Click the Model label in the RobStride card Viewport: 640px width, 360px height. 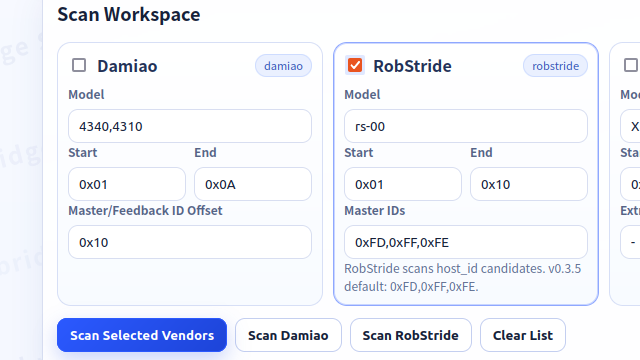(x=362, y=95)
